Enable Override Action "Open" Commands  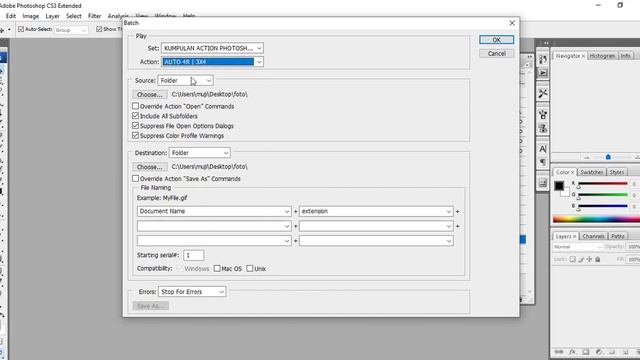point(135,106)
